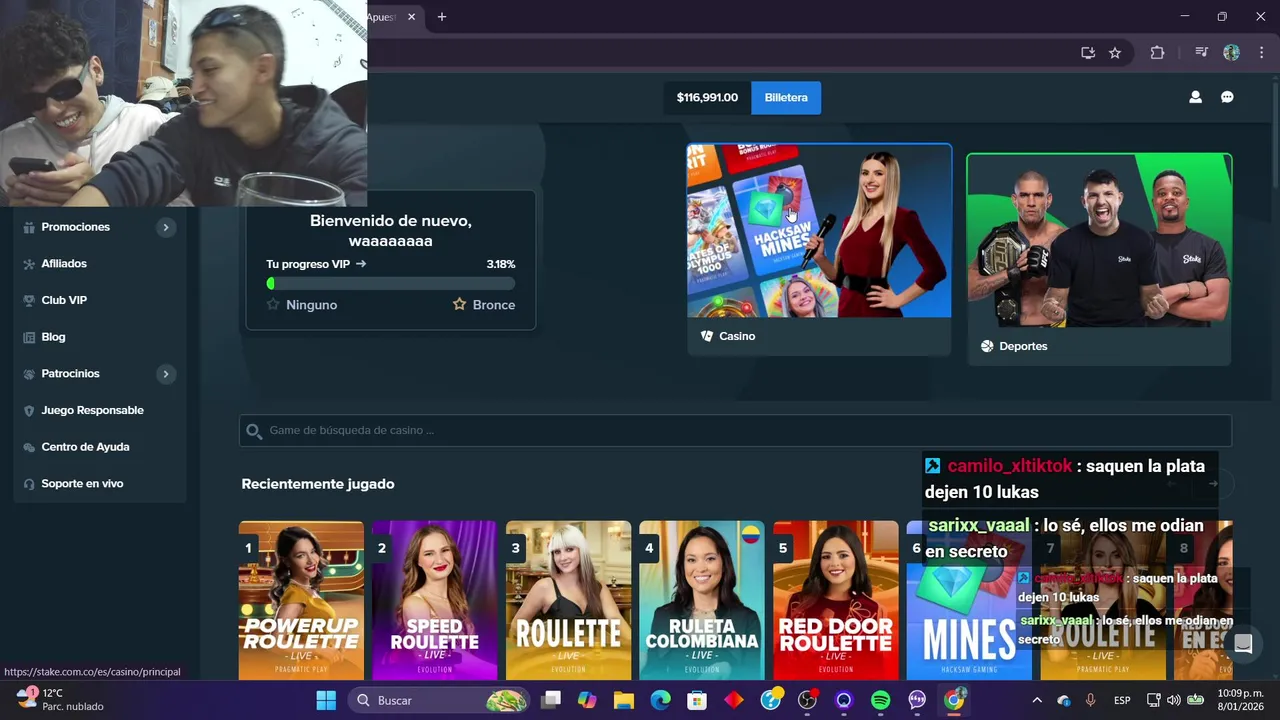1280x720 pixels.
Task: Expand the Patrocinios submenu chevron
Action: point(166,374)
